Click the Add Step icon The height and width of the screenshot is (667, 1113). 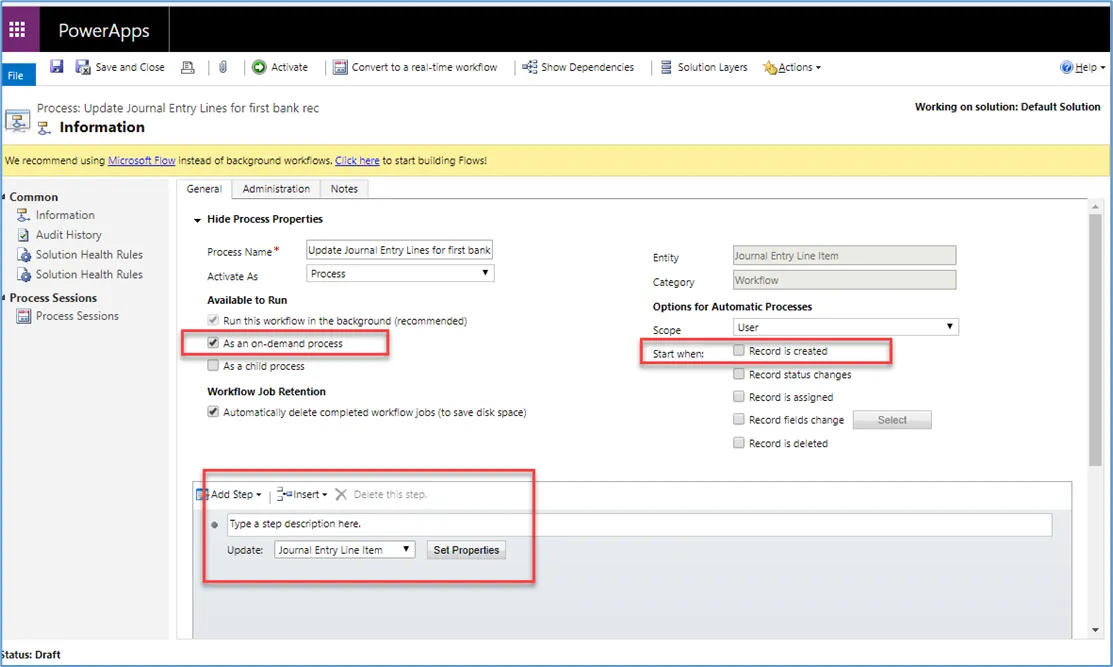[x=202, y=495]
